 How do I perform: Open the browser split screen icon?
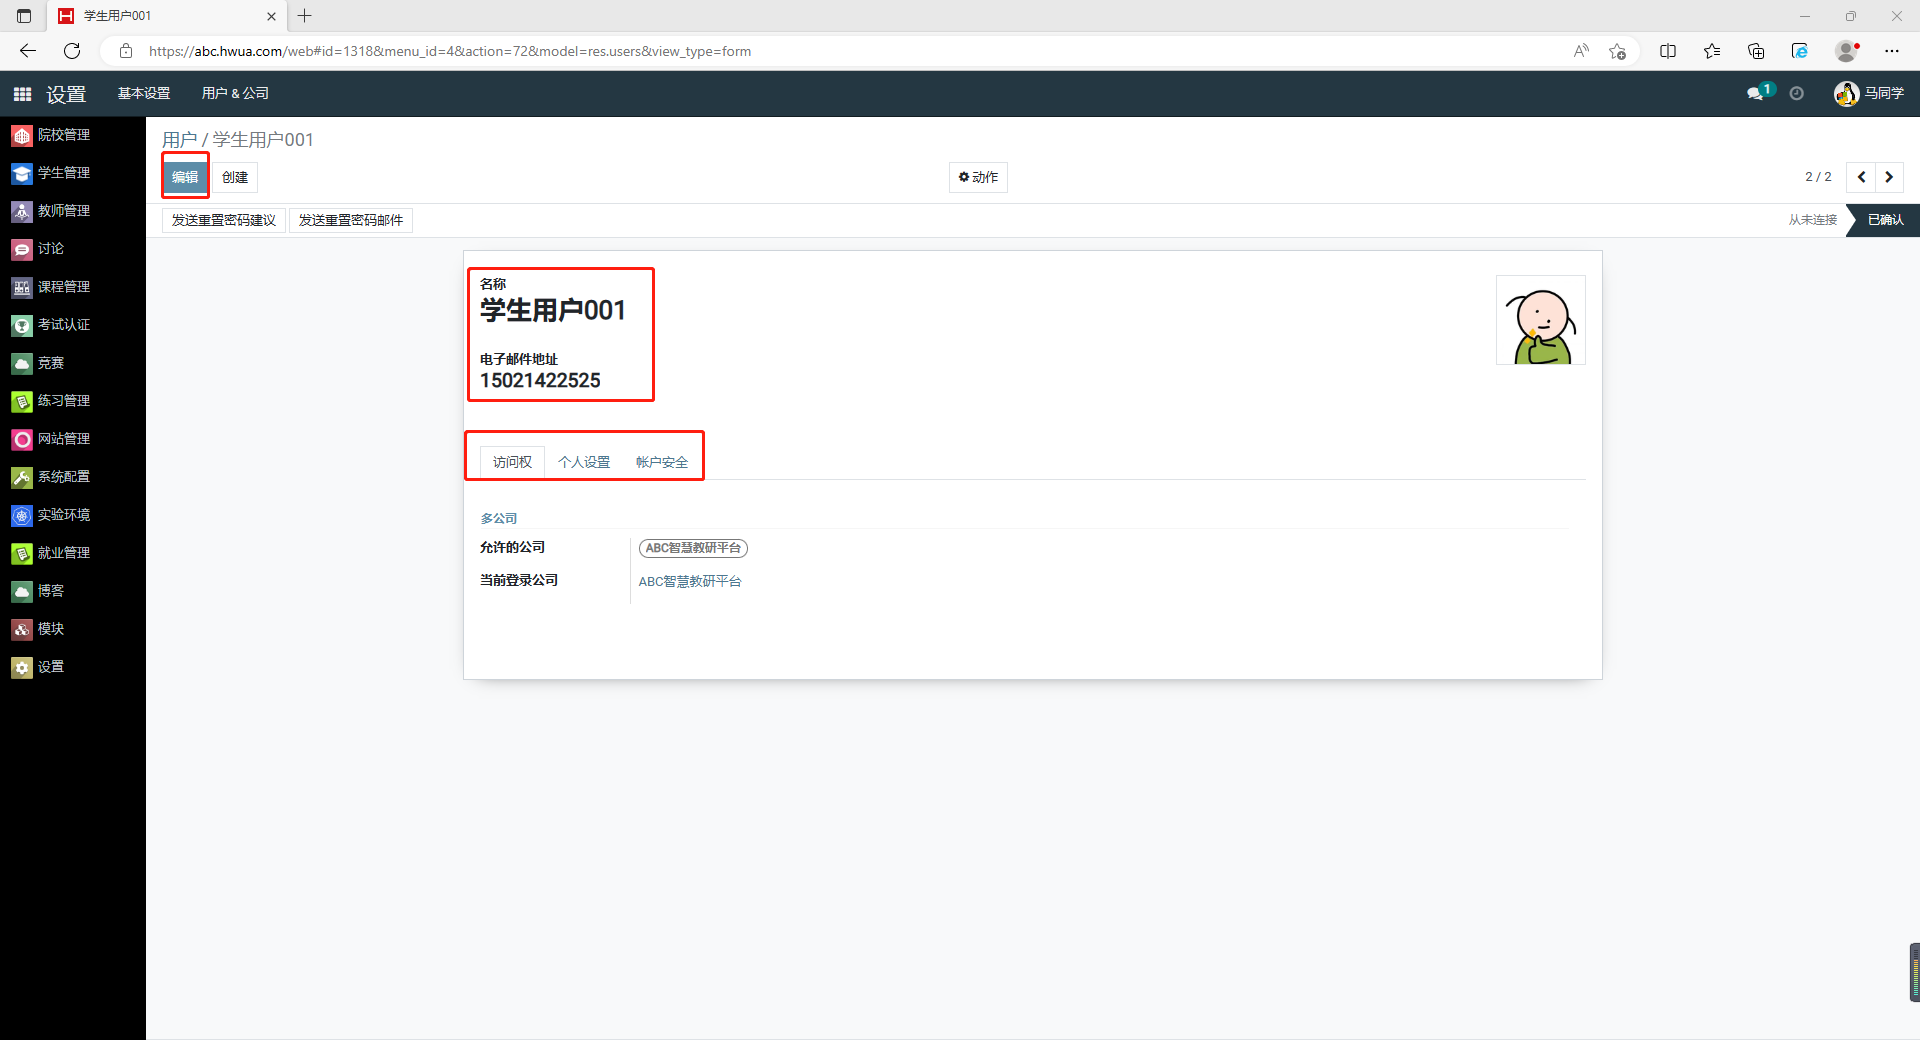pos(1668,51)
